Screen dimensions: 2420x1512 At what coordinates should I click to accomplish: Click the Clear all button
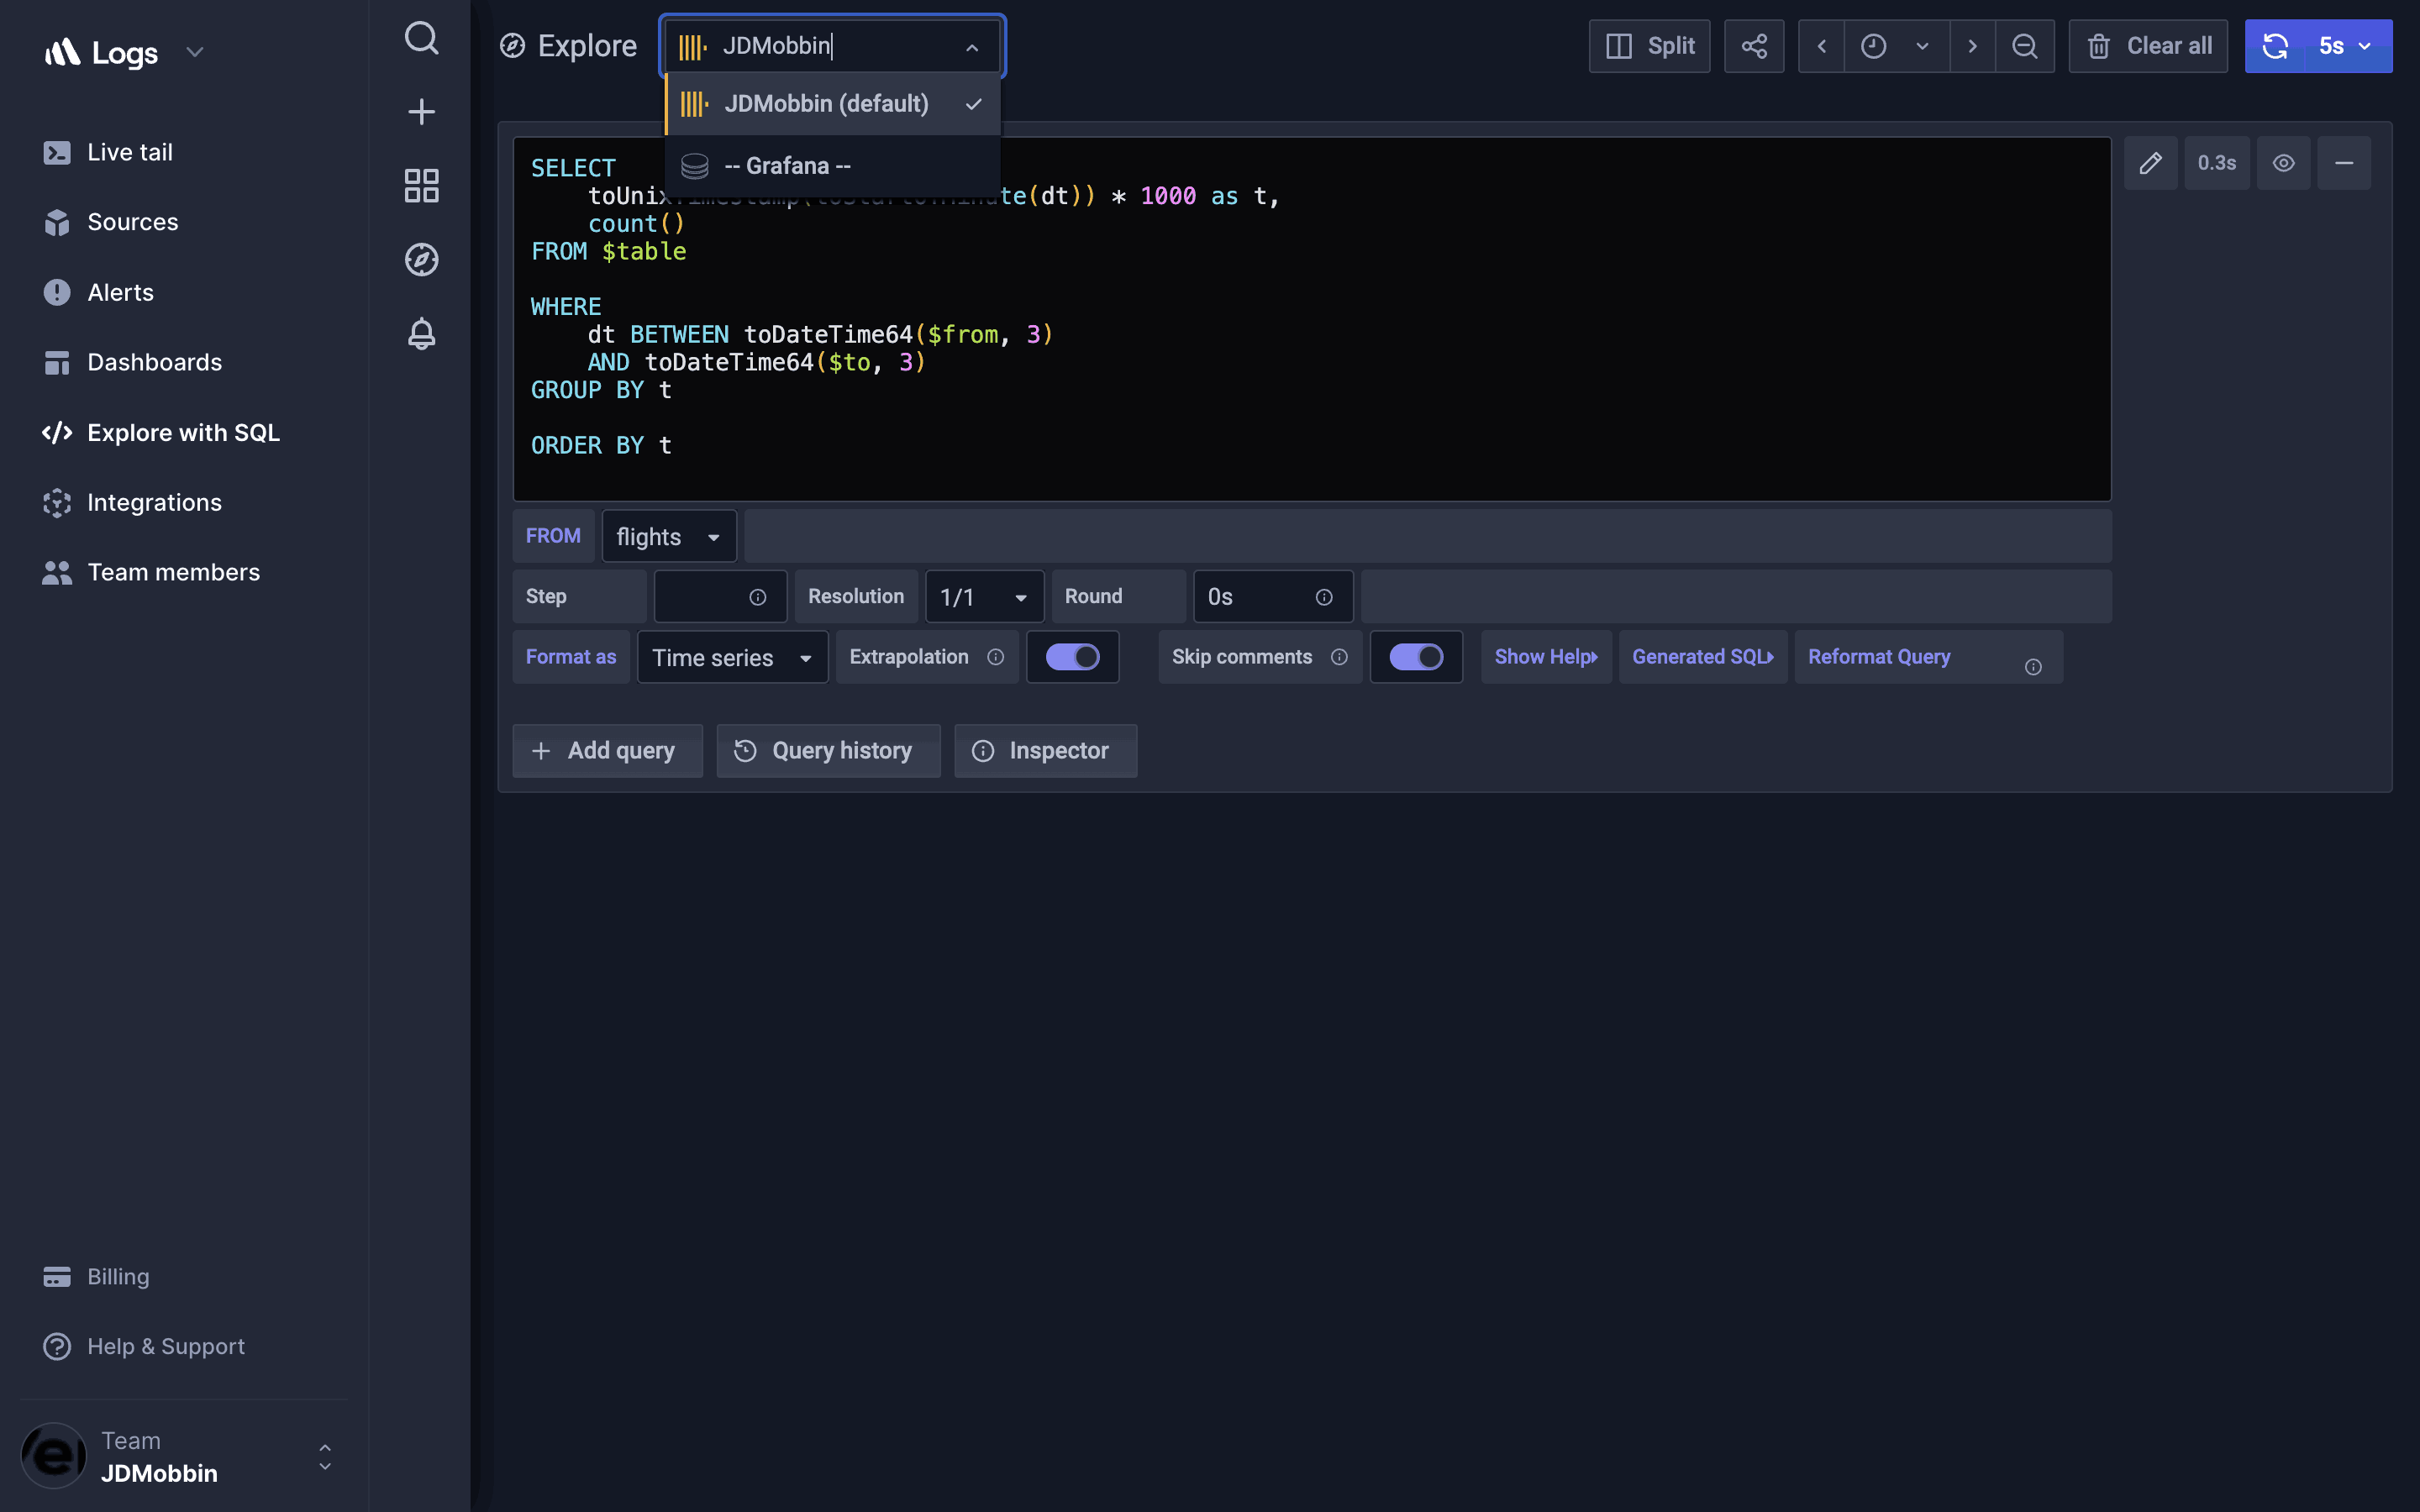point(2148,46)
